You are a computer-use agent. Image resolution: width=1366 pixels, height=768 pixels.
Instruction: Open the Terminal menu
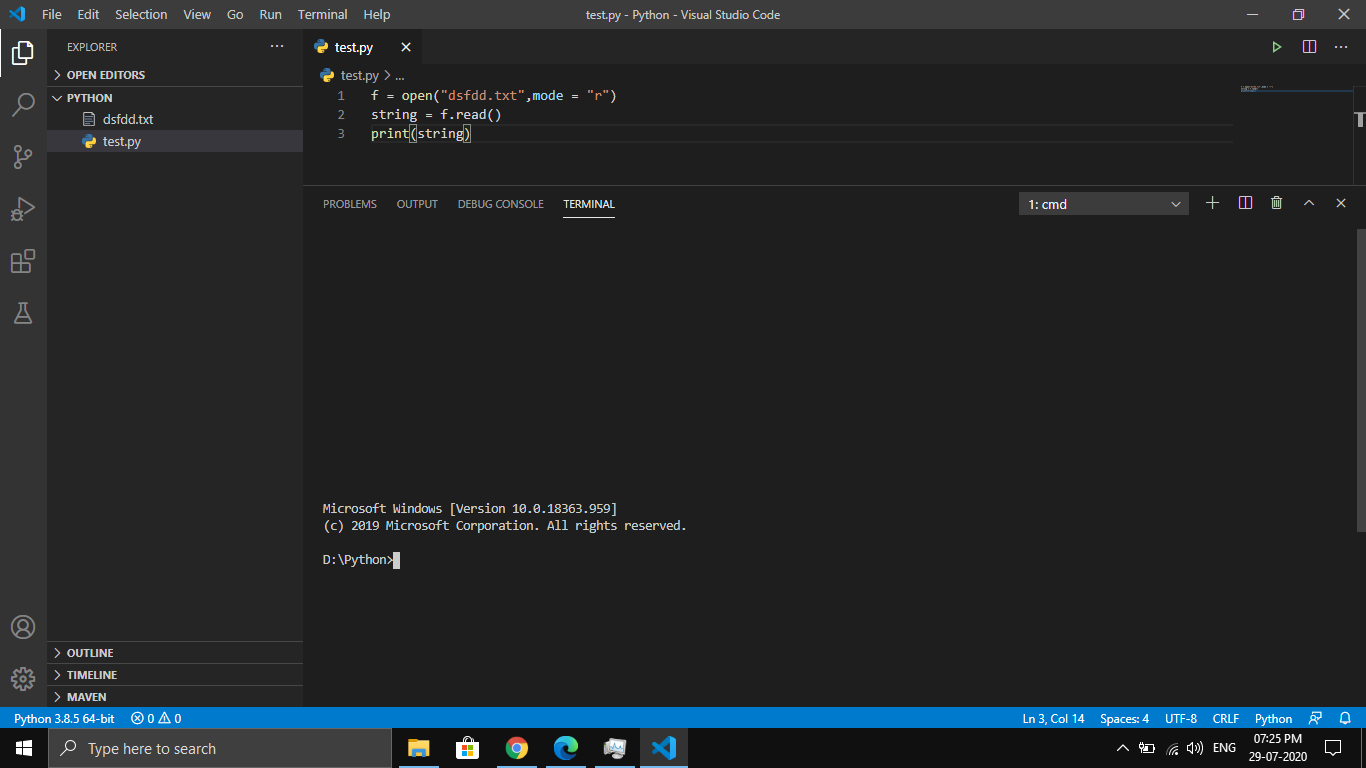[x=323, y=15]
